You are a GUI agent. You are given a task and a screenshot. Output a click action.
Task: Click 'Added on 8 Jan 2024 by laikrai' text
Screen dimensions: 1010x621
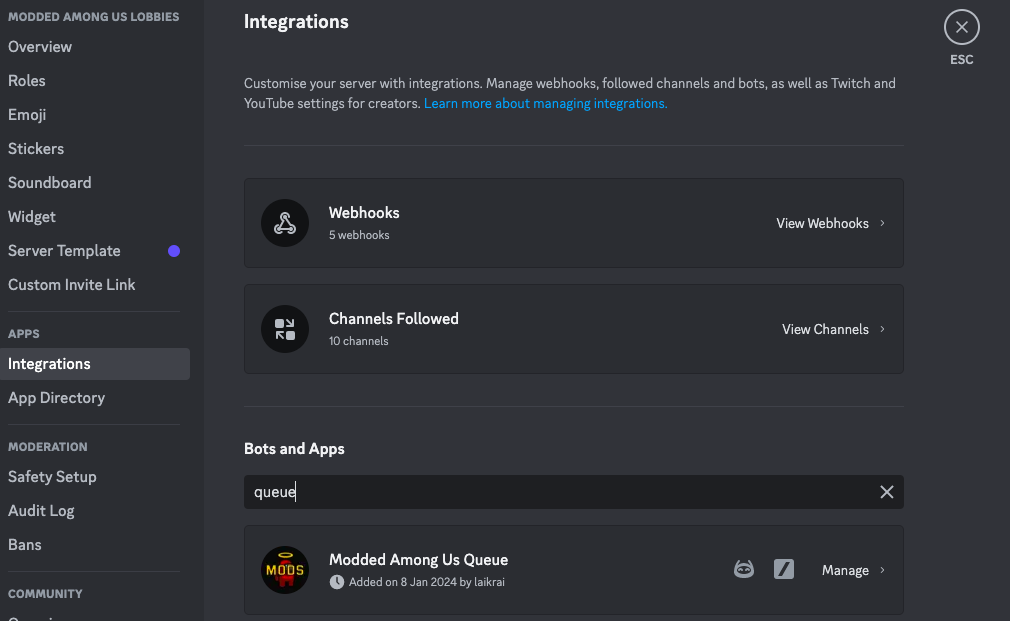(x=426, y=582)
